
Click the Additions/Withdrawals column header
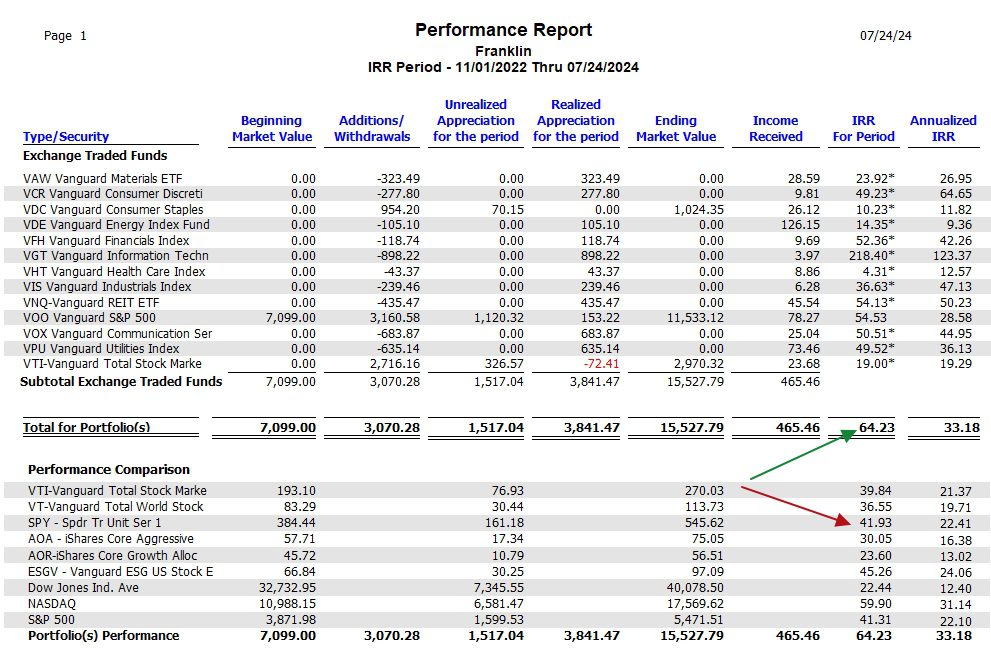[x=372, y=128]
